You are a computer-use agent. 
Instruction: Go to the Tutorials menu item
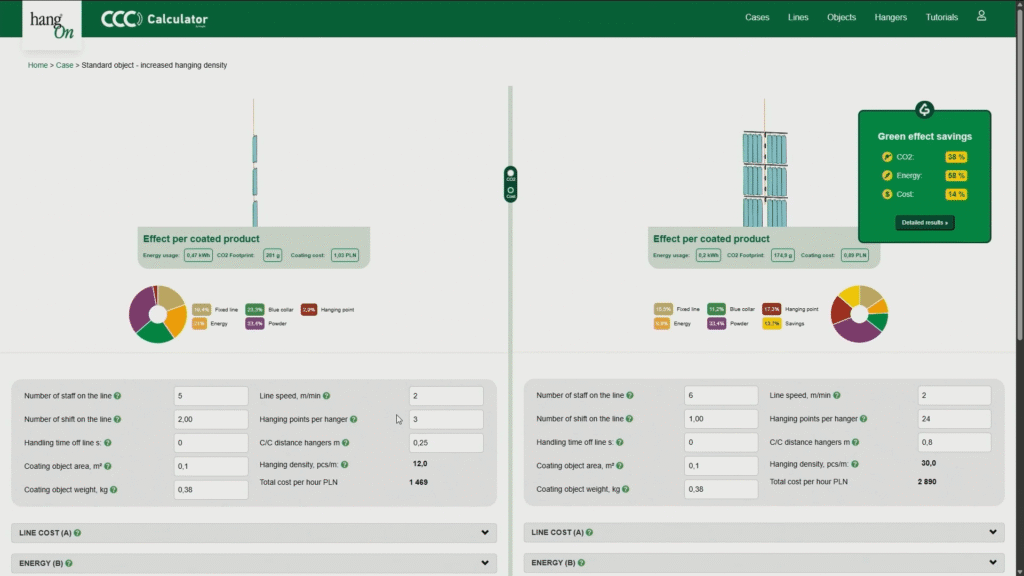(x=941, y=17)
